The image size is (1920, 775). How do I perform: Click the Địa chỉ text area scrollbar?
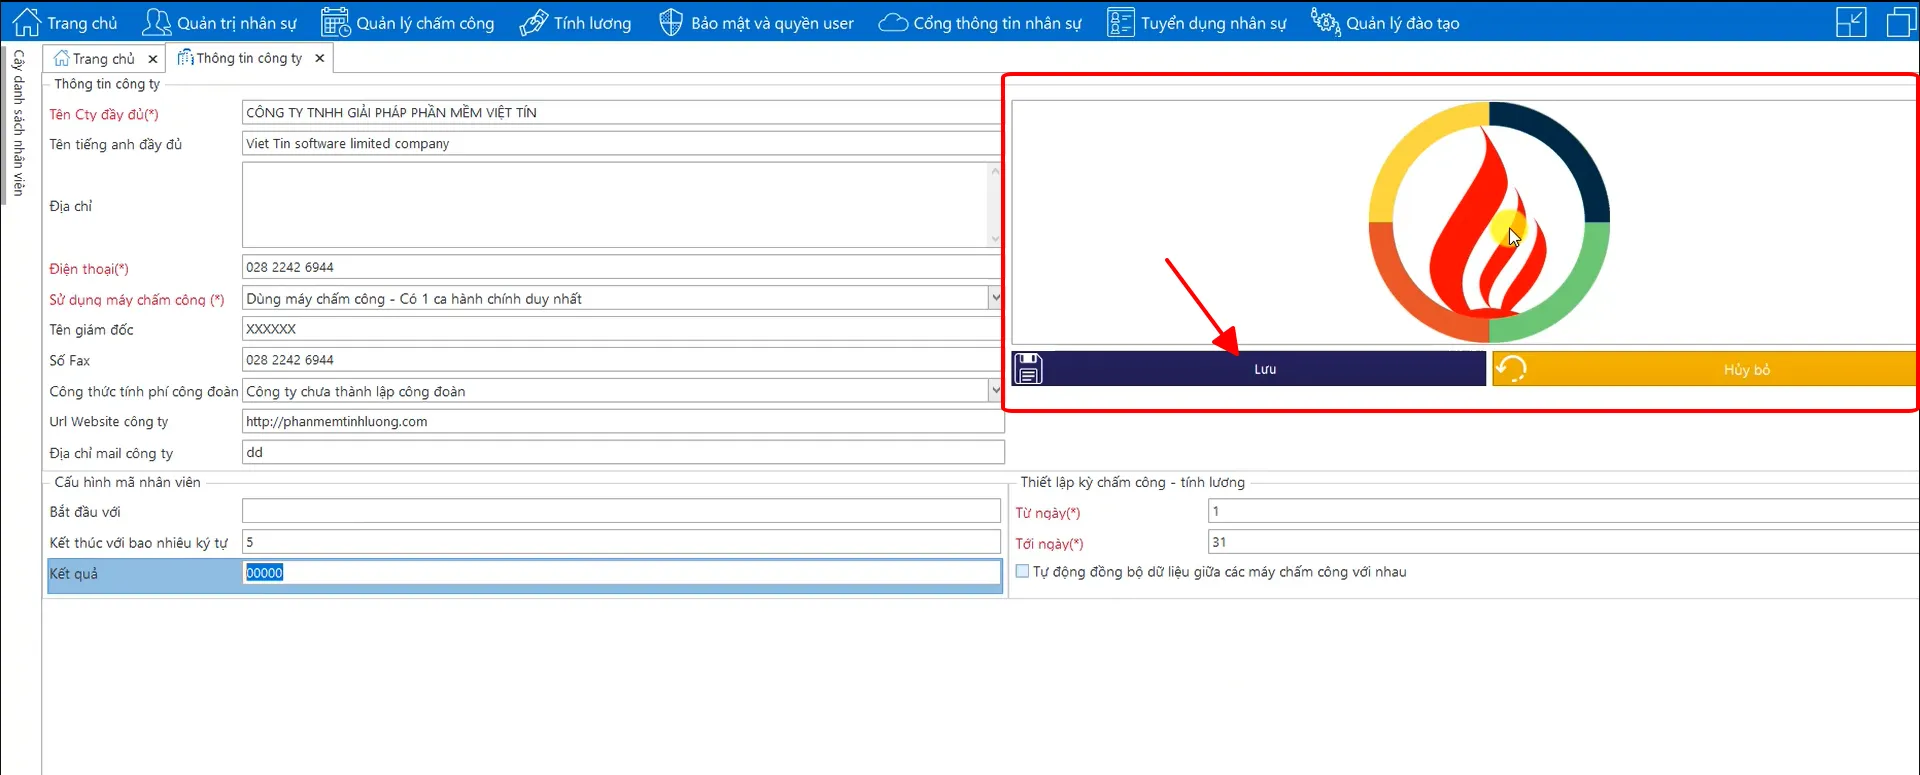point(995,205)
